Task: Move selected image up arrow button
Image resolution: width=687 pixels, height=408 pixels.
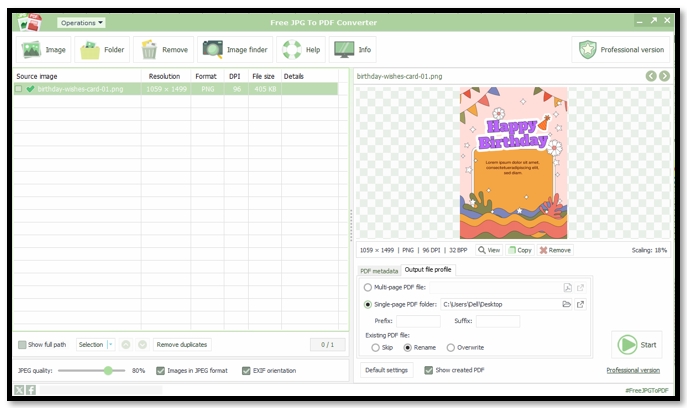Action: coord(126,344)
